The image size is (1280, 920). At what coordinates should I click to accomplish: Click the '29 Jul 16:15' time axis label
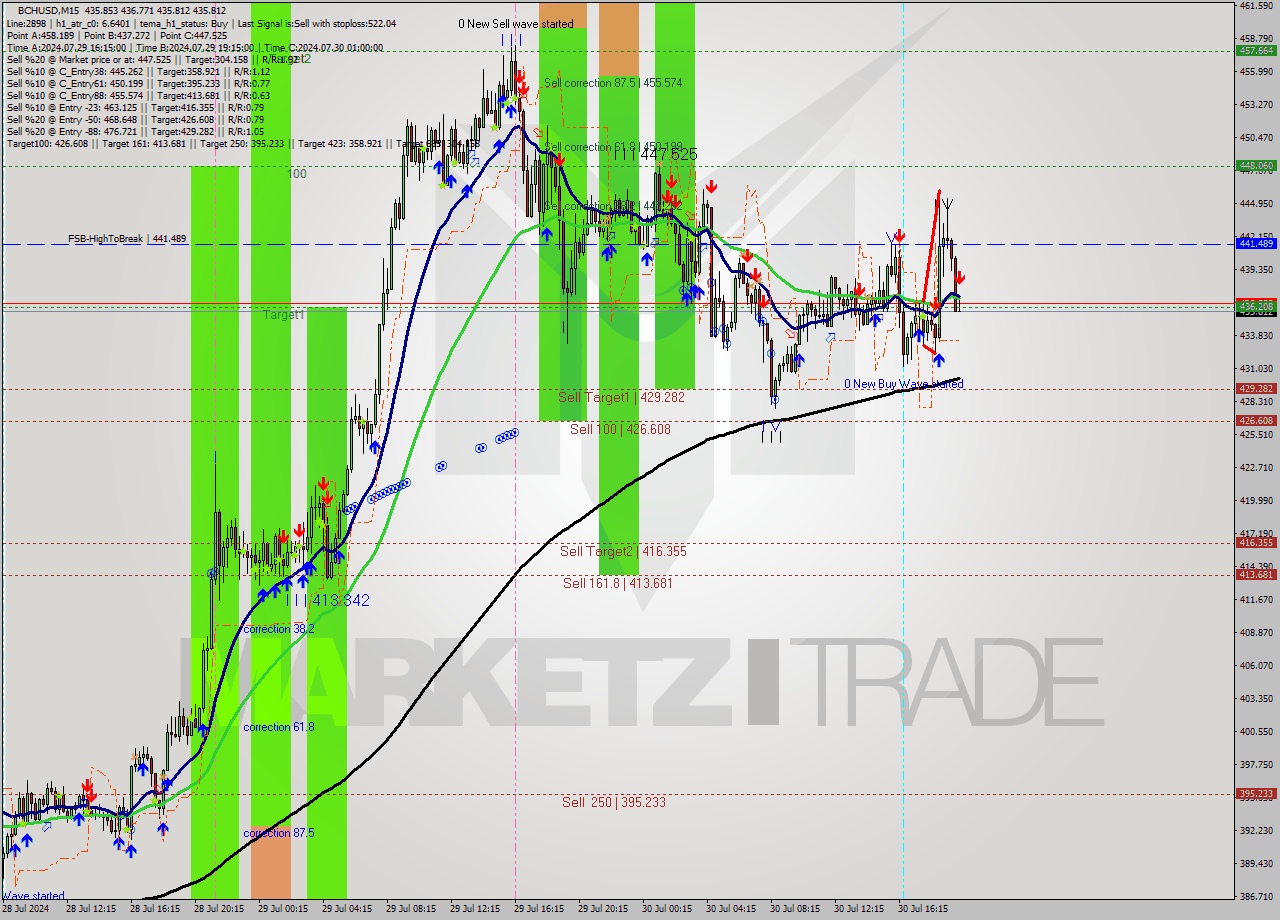541,909
